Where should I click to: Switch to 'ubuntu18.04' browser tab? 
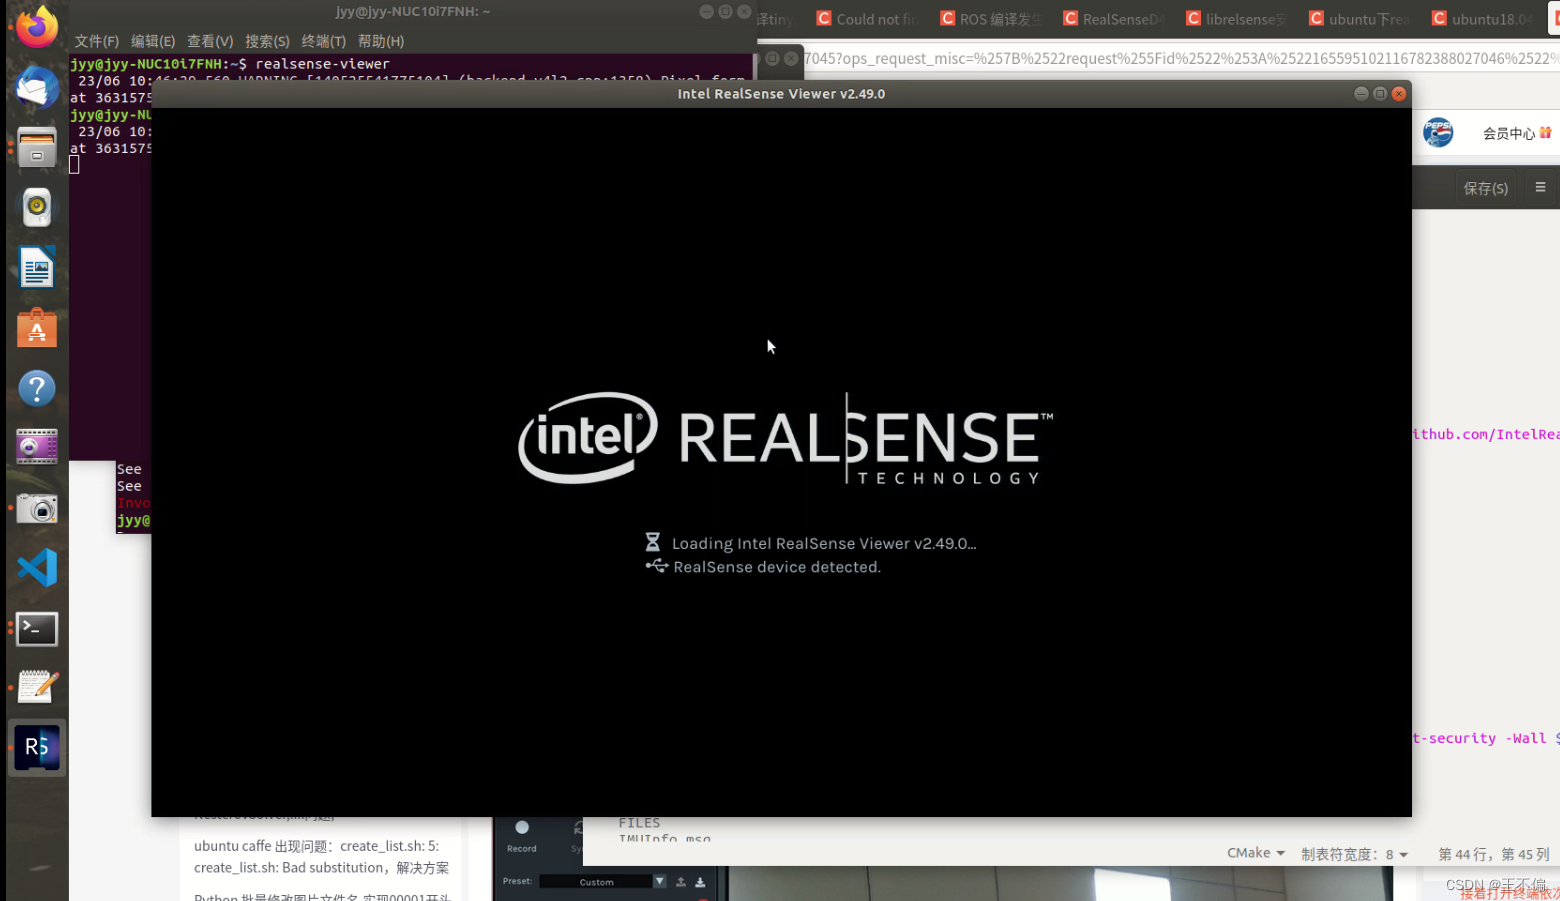(x=1482, y=19)
